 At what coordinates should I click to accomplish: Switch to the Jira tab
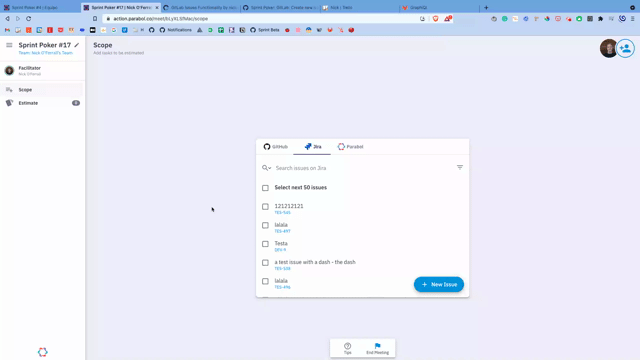point(313,147)
